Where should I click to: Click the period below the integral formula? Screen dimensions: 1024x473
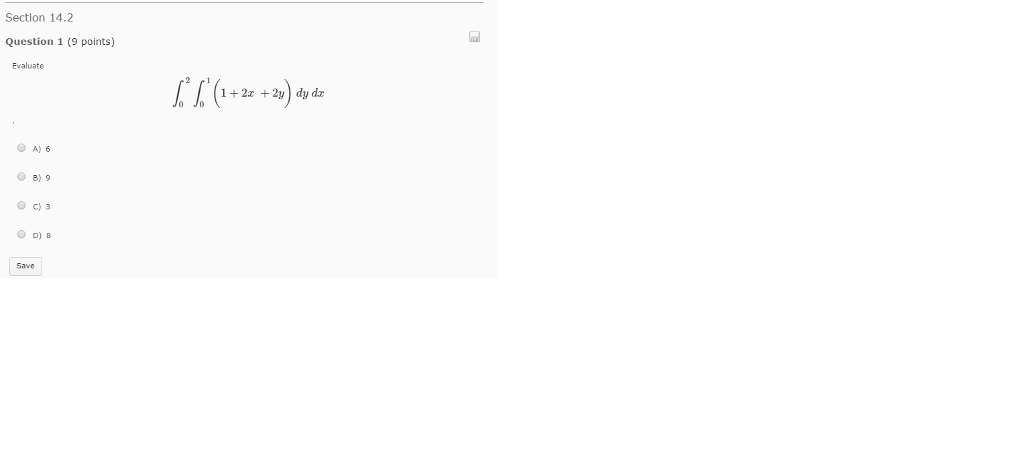click(13, 122)
